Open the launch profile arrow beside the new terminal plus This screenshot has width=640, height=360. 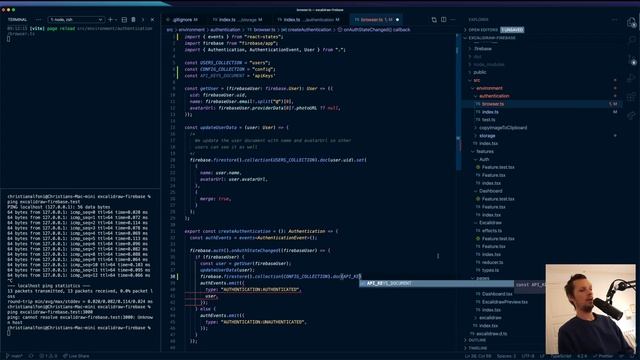116,20
